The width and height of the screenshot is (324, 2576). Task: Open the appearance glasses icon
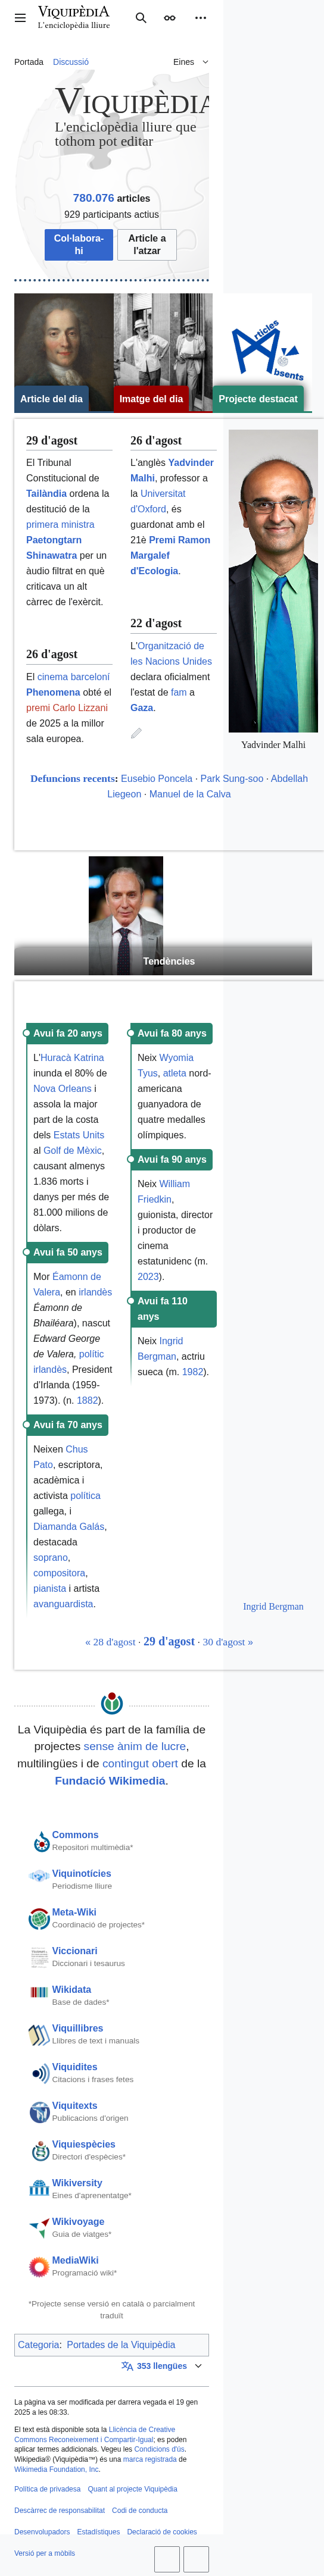(170, 18)
